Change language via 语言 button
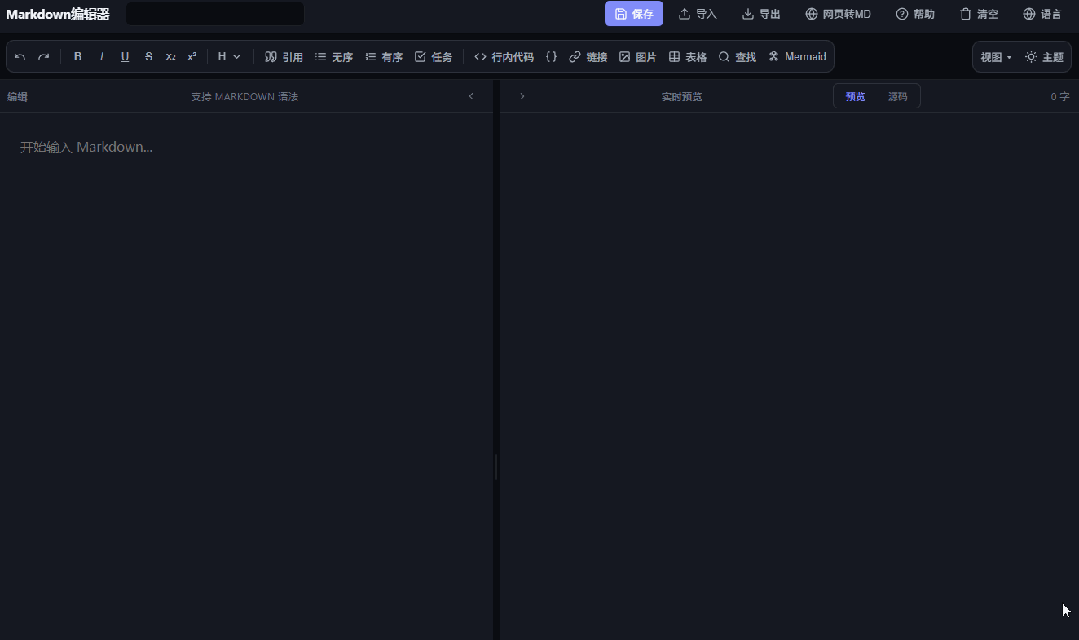Image resolution: width=1079 pixels, height=640 pixels. pyautogui.click(x=1042, y=14)
